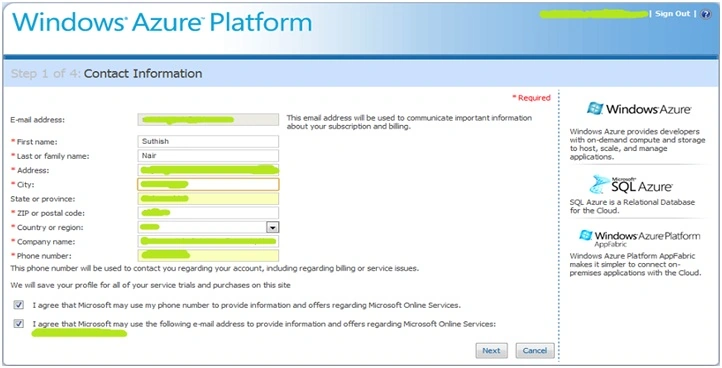Click the Cancel button
This screenshot has height=368, width=722.
pyautogui.click(x=535, y=350)
